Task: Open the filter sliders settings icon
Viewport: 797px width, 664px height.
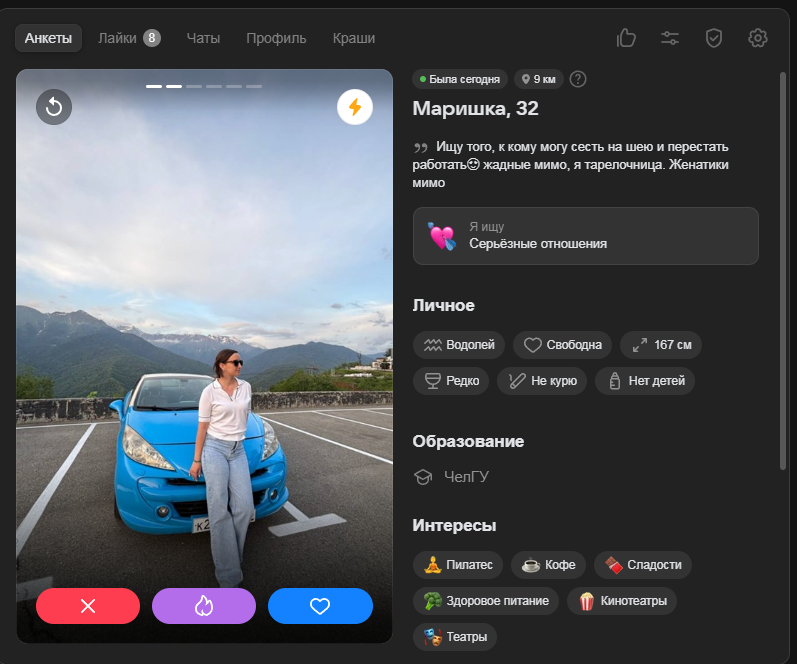Action: 670,38
